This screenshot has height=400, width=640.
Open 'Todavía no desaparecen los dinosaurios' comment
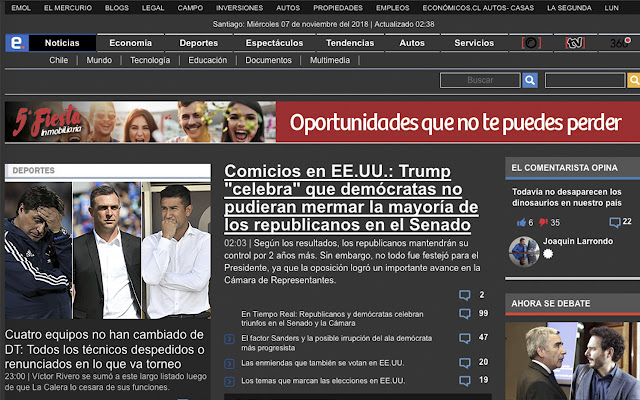[567, 197]
